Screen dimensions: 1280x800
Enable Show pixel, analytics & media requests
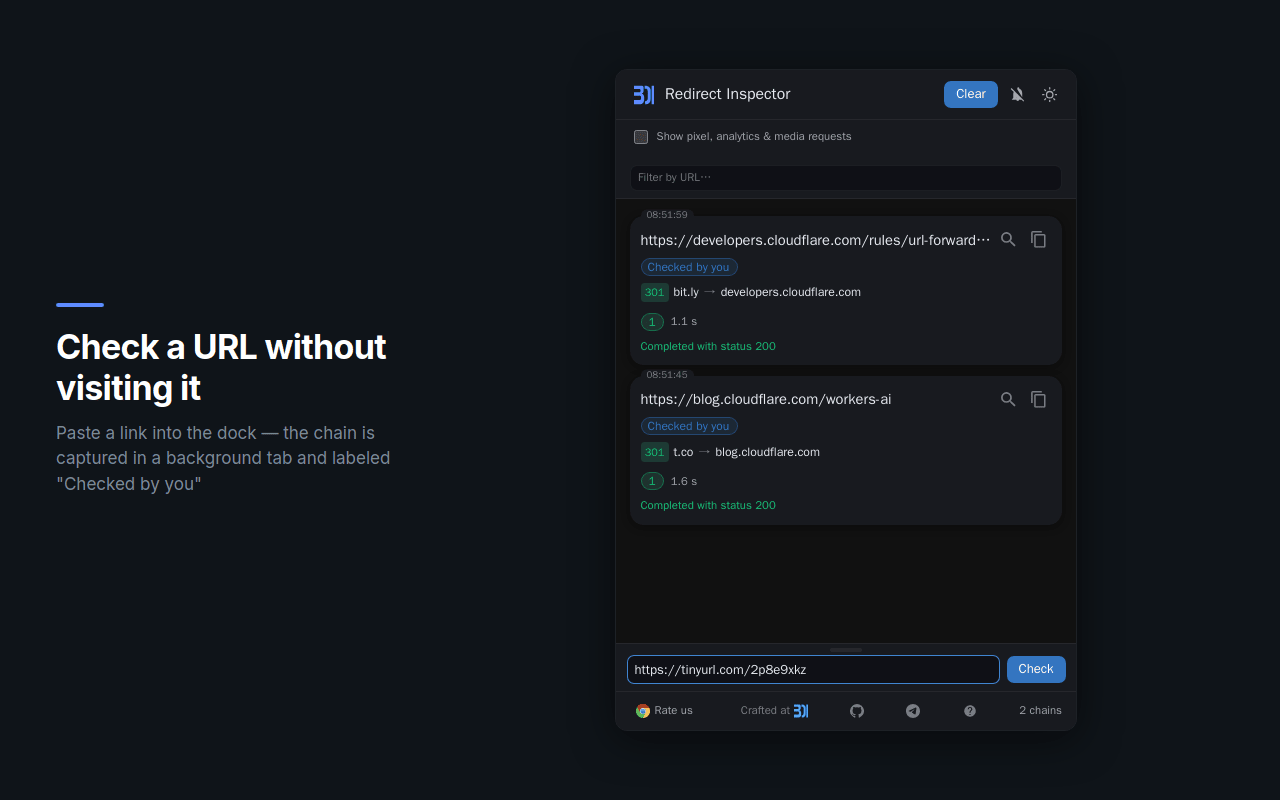(641, 137)
